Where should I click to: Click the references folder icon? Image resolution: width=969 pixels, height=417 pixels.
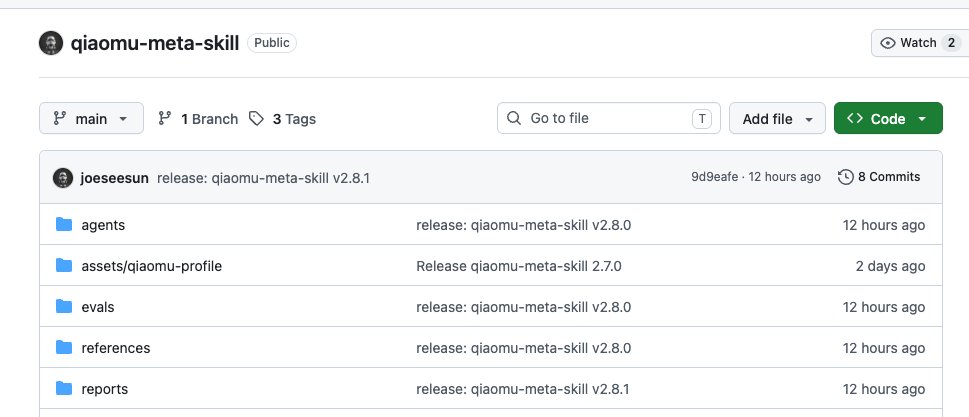pyautogui.click(x=64, y=347)
